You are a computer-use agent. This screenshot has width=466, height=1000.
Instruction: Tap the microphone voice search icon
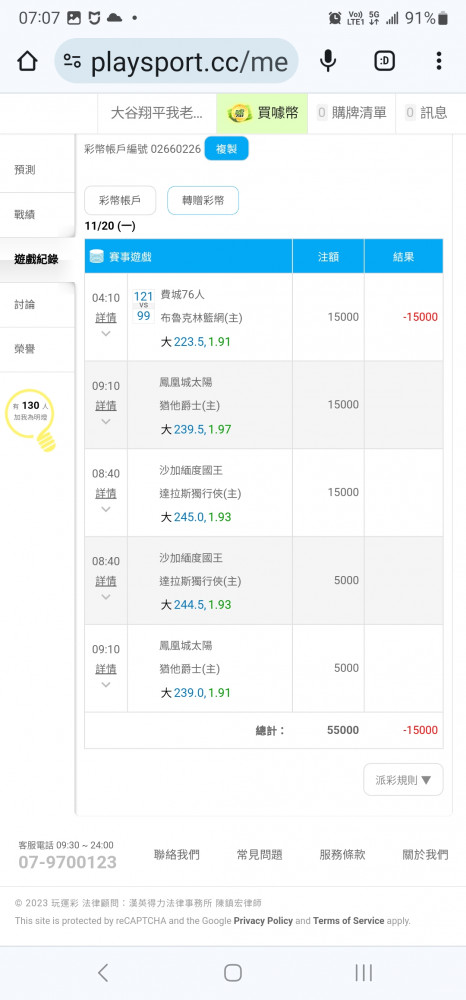pos(328,61)
